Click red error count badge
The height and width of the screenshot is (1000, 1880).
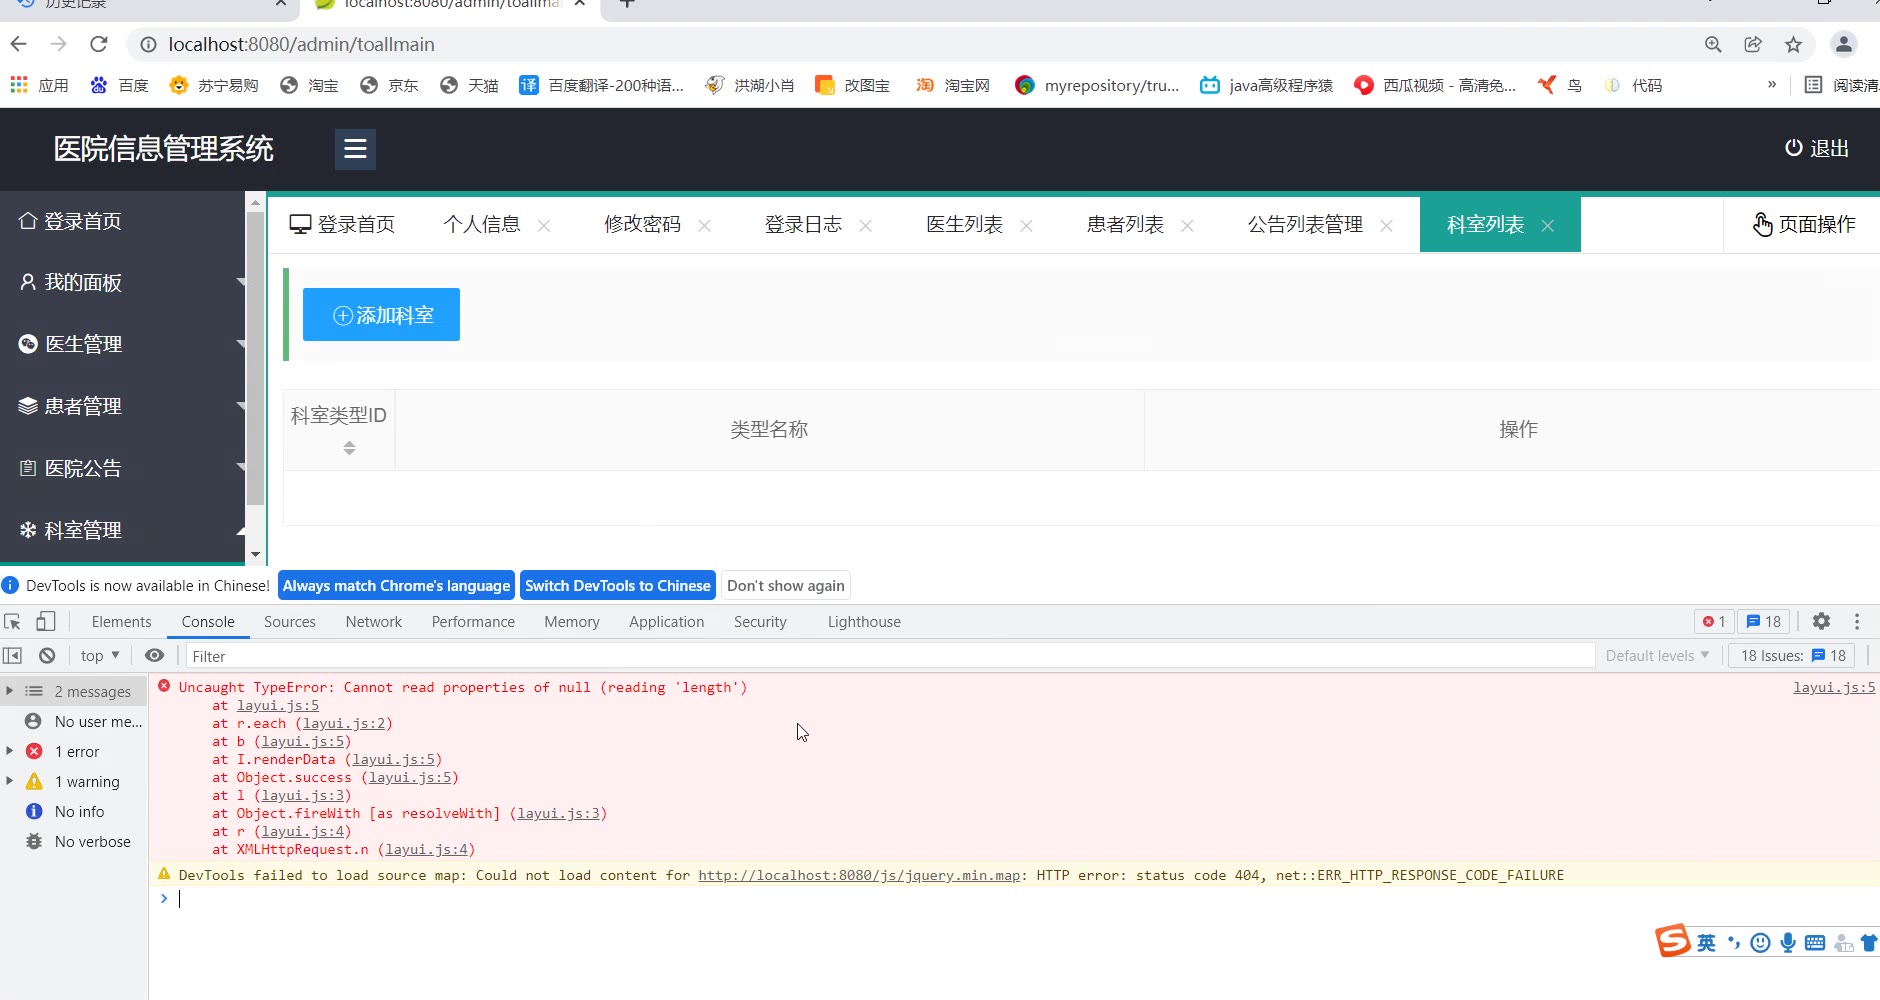[x=1714, y=622]
